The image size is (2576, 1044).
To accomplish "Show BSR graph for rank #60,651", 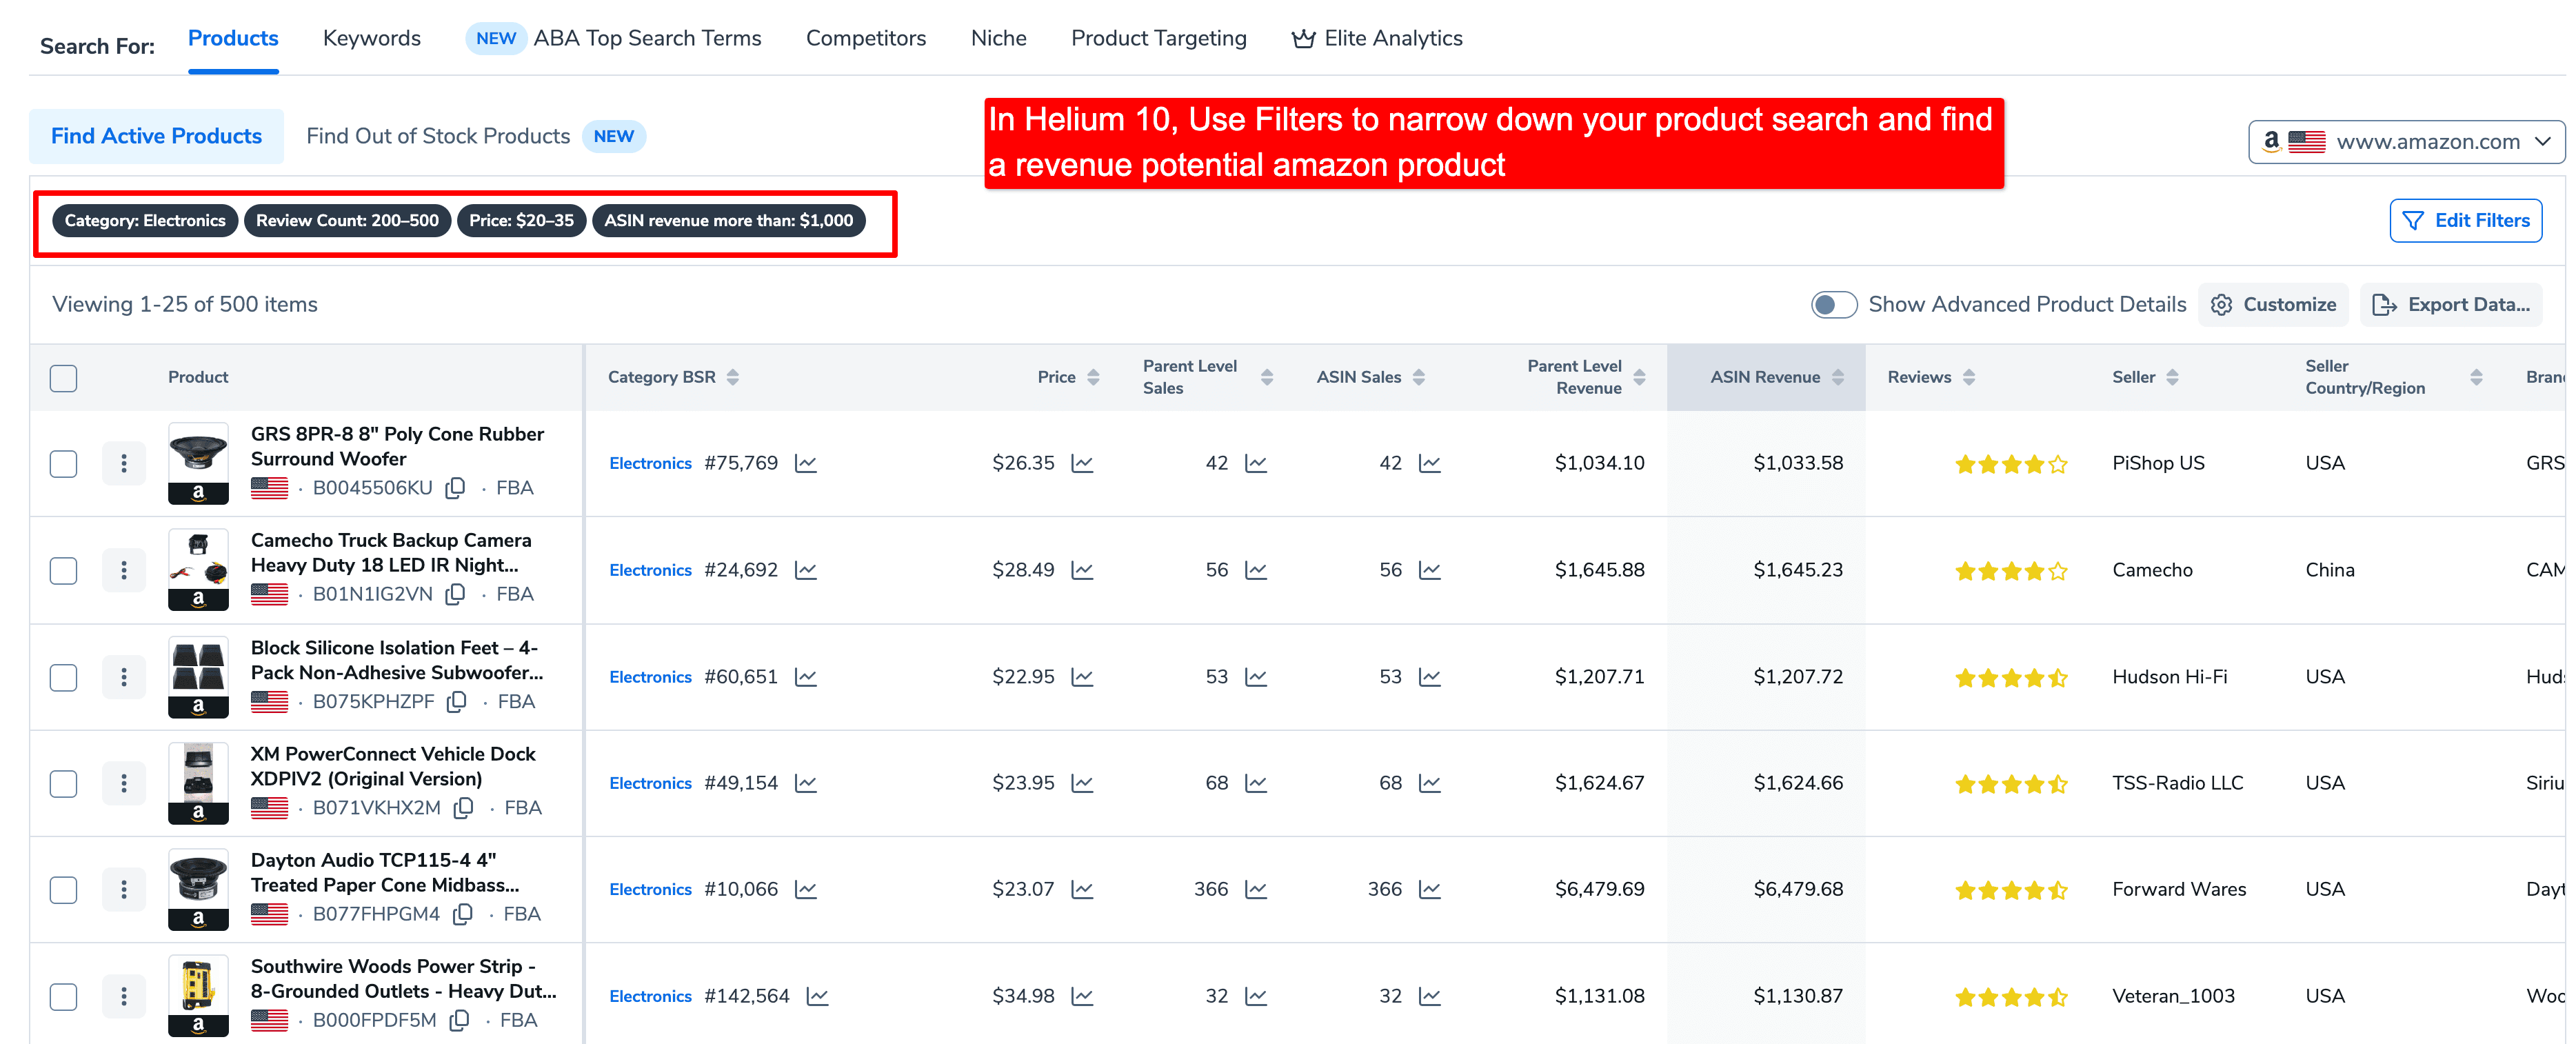I will point(806,677).
